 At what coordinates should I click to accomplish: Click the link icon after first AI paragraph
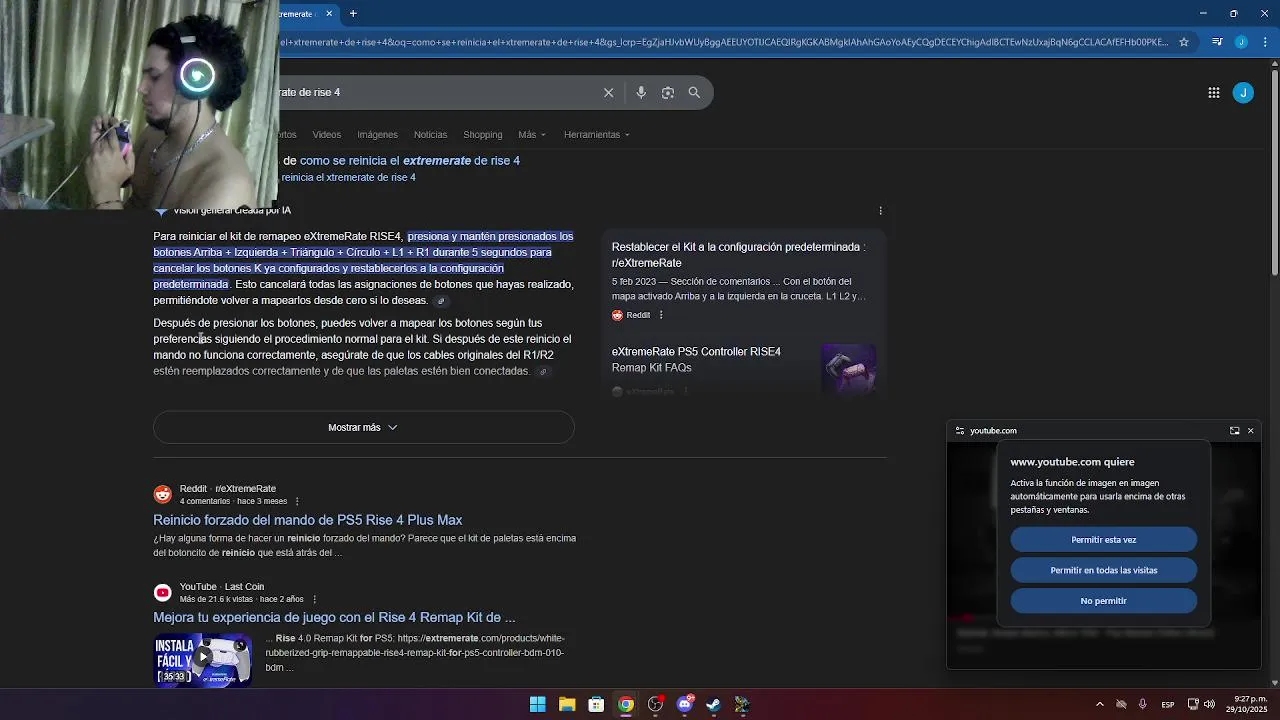coord(440,301)
